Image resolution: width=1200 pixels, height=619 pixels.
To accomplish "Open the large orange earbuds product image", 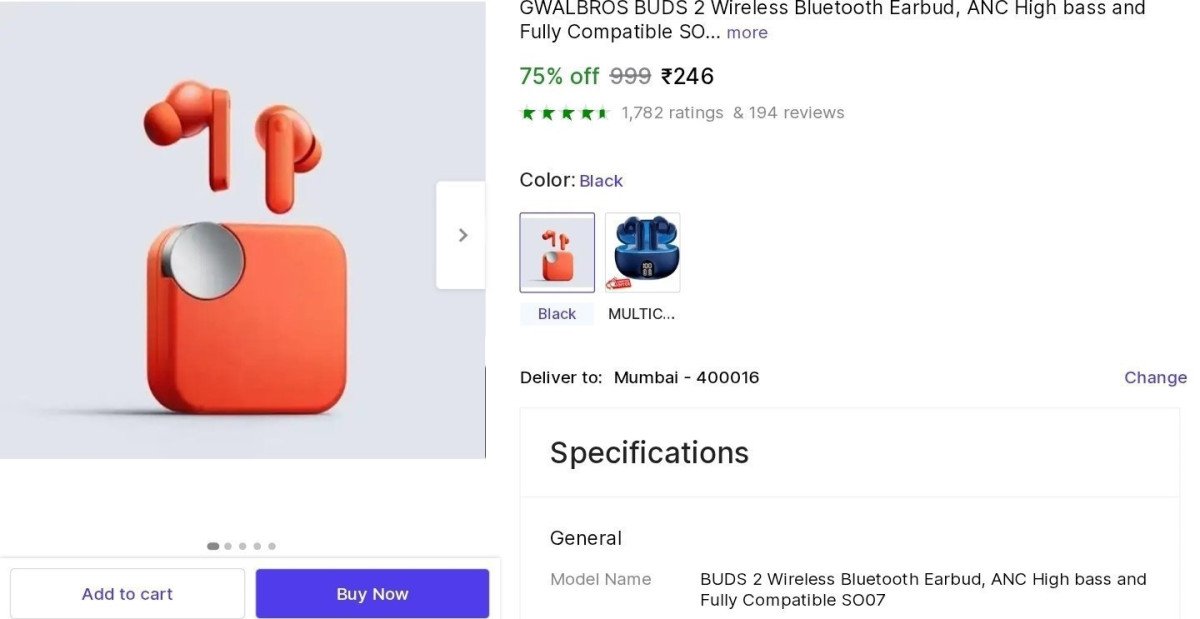I will 242,240.
